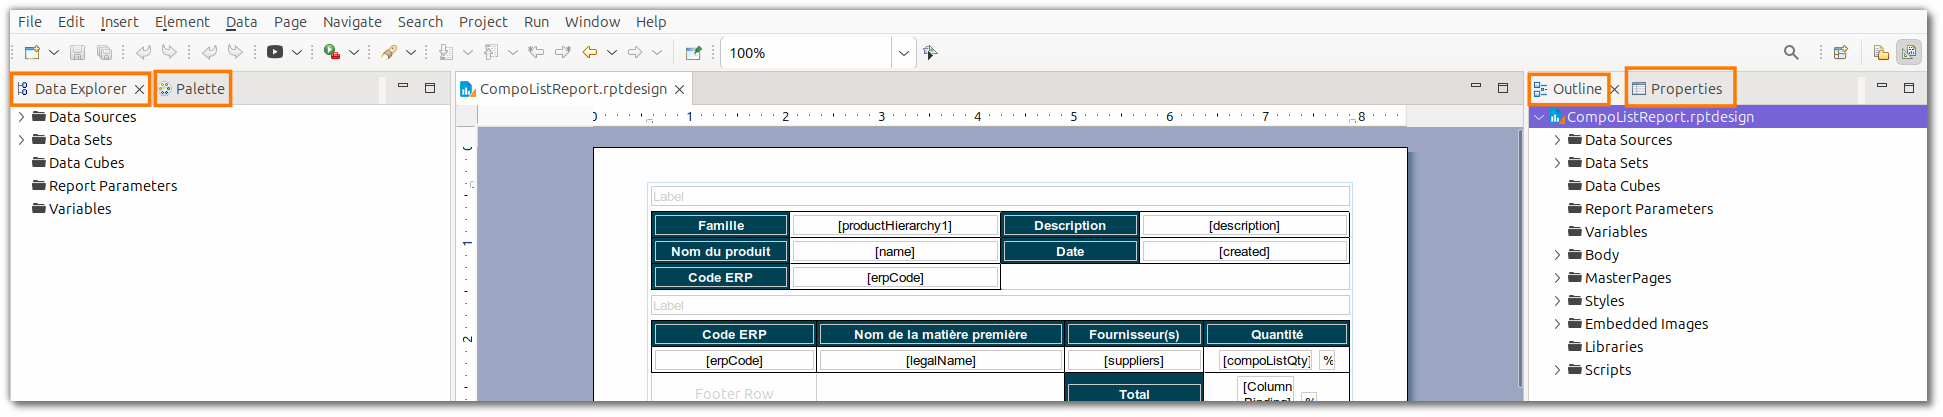
Task: Click the Open Perspective icon
Action: (x=1841, y=53)
